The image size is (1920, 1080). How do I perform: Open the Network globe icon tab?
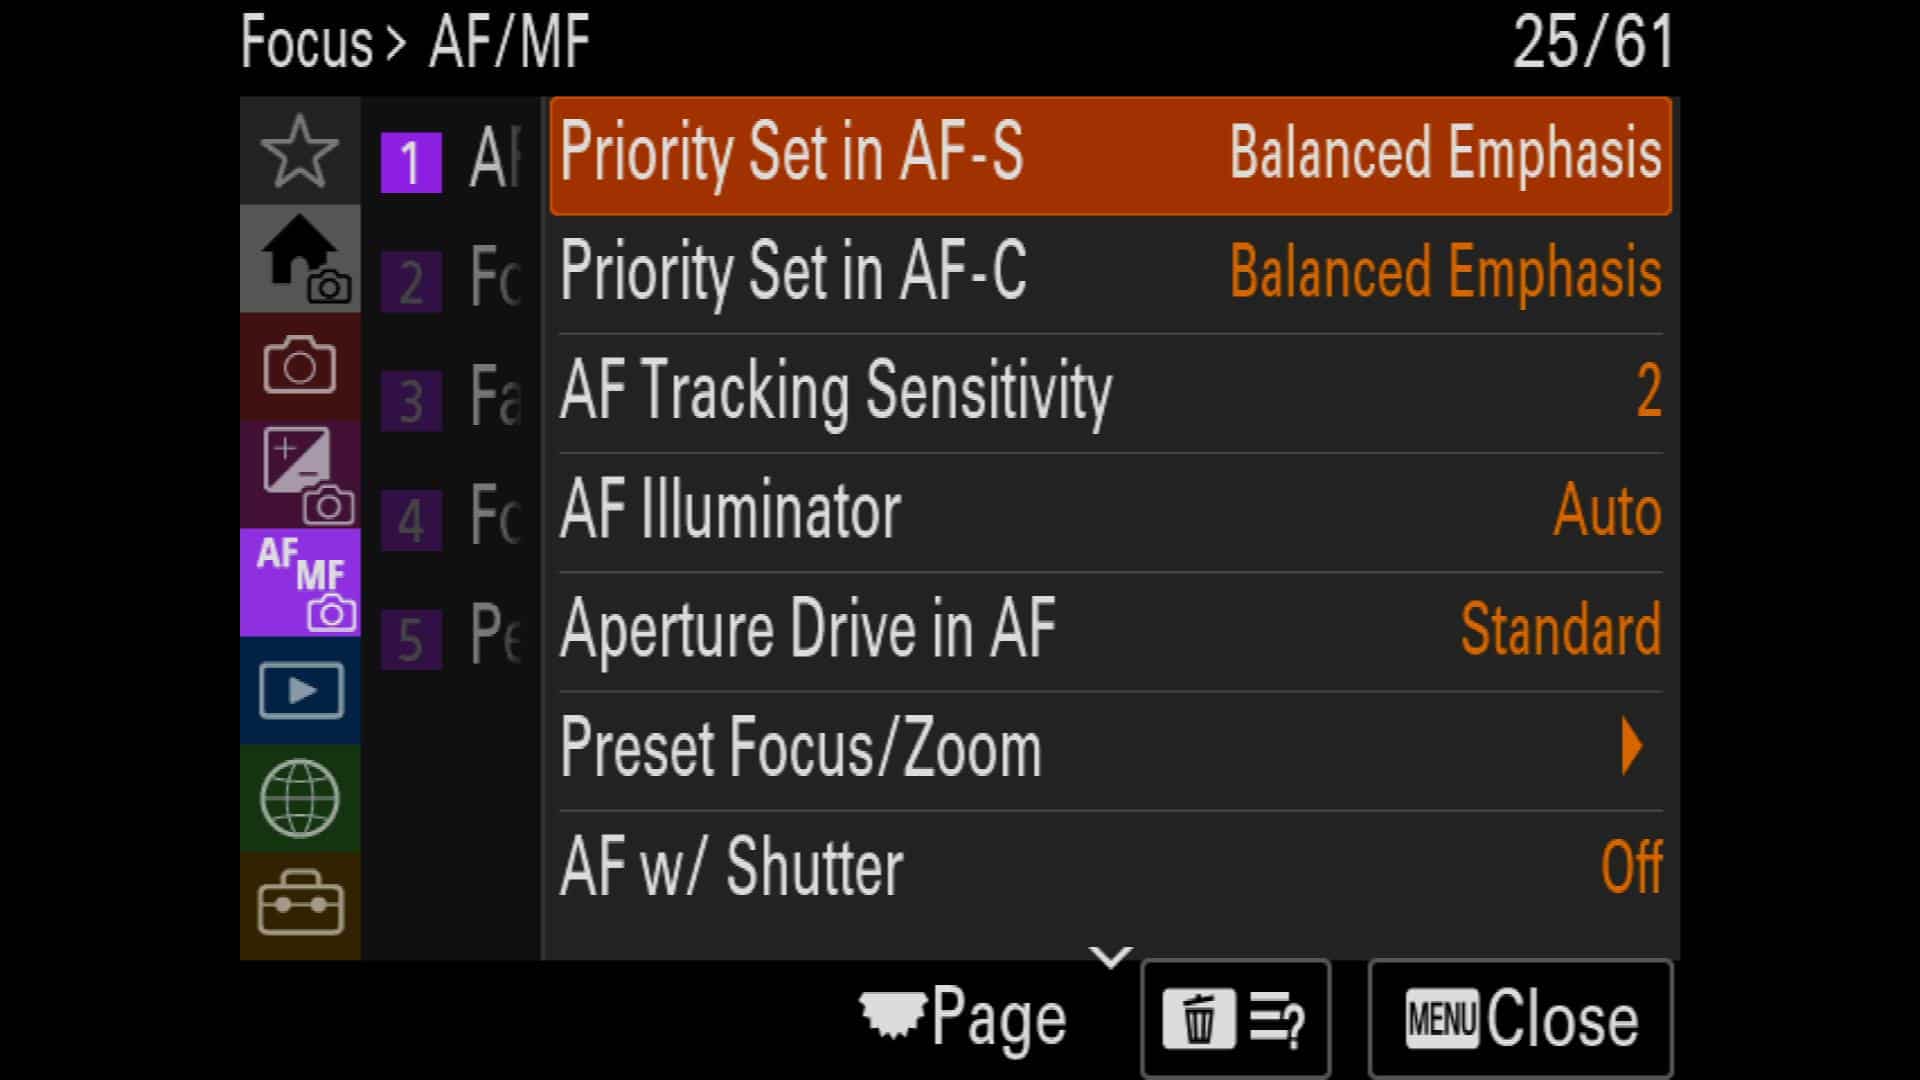(x=300, y=798)
